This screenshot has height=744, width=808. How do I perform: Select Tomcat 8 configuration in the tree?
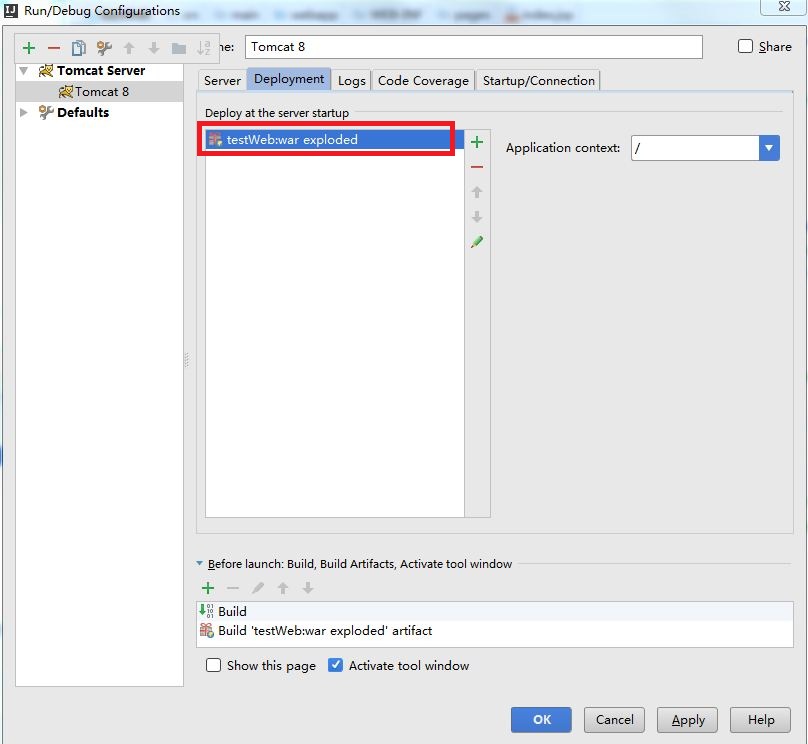click(x=99, y=92)
